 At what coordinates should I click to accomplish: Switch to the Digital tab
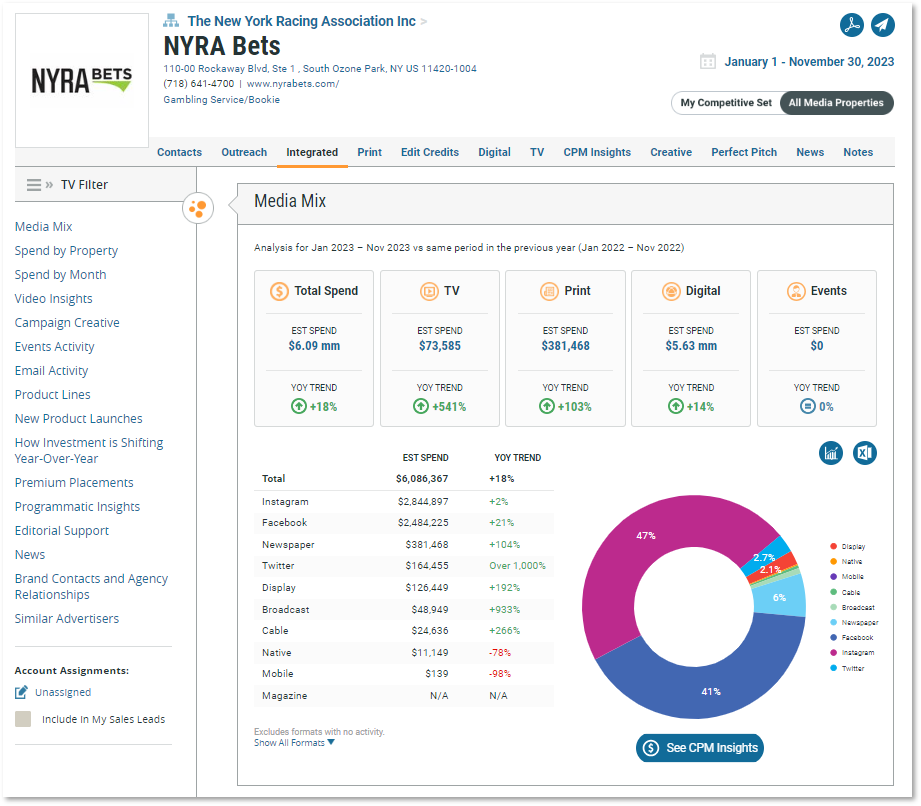click(494, 152)
